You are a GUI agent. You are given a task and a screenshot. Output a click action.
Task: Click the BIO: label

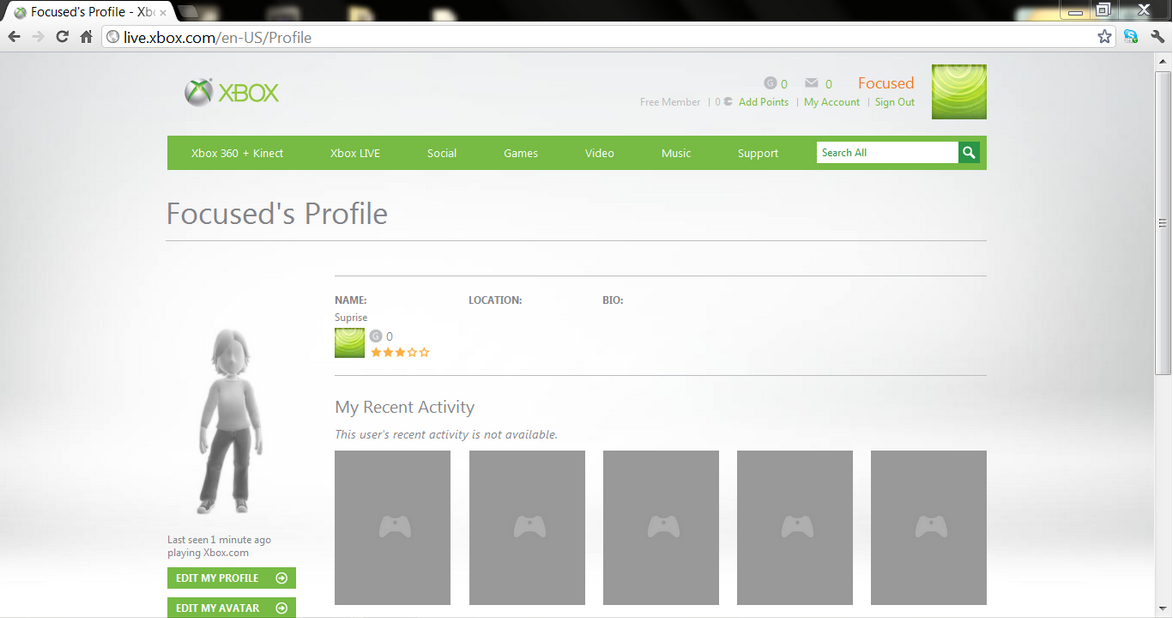coord(613,300)
